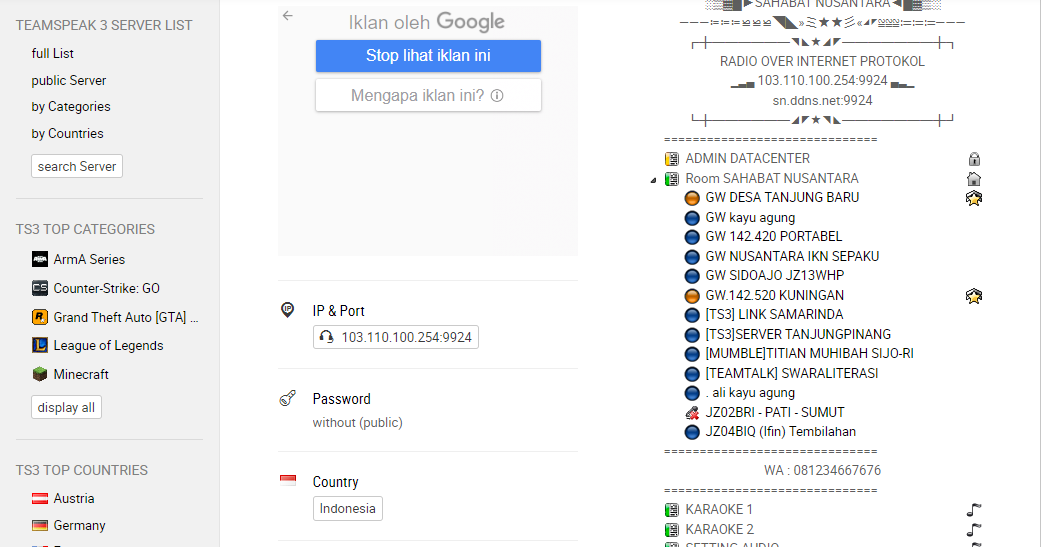The width and height of the screenshot is (1041, 547).
Task: Click the music note icon on KARAOKE 2
Action: (974, 530)
